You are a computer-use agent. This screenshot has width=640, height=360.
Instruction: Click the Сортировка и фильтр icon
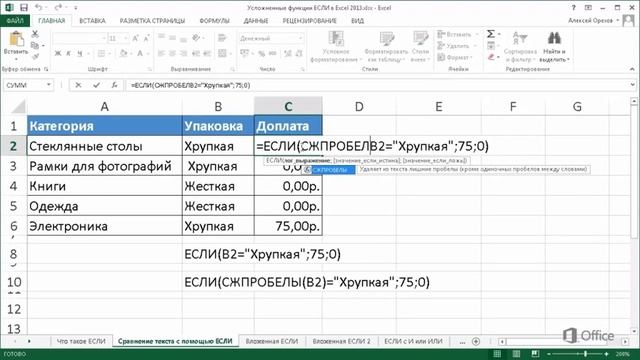(x=520, y=39)
